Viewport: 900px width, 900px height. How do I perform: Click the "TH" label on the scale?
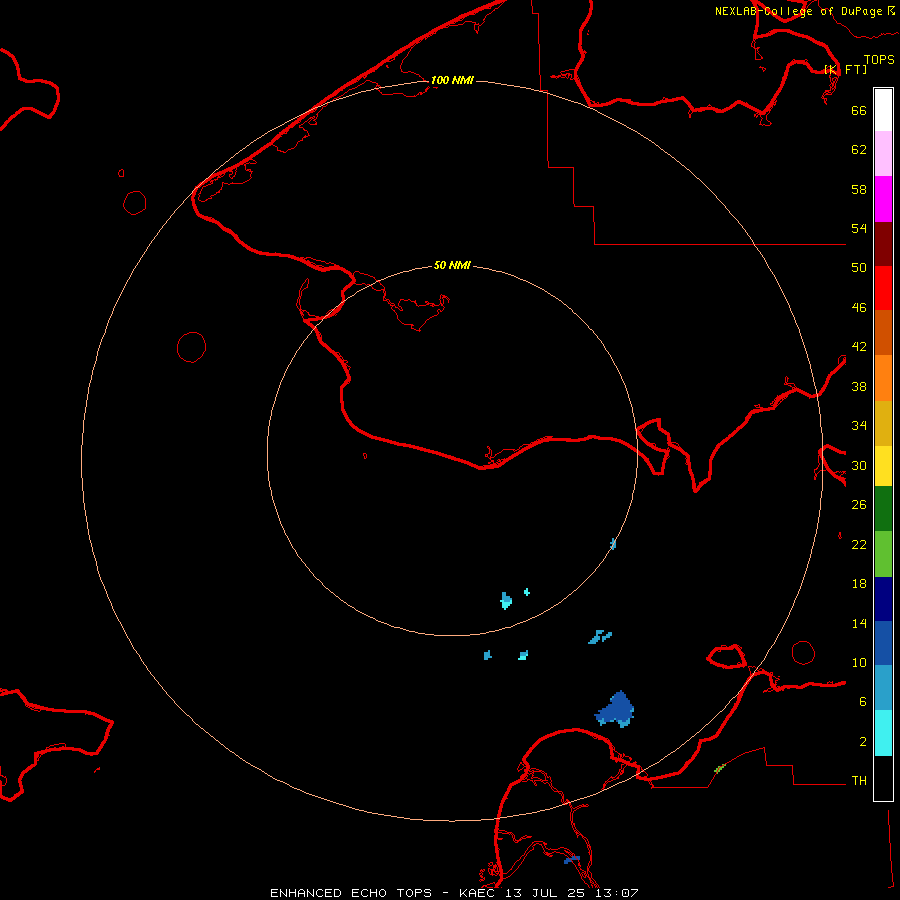(859, 781)
